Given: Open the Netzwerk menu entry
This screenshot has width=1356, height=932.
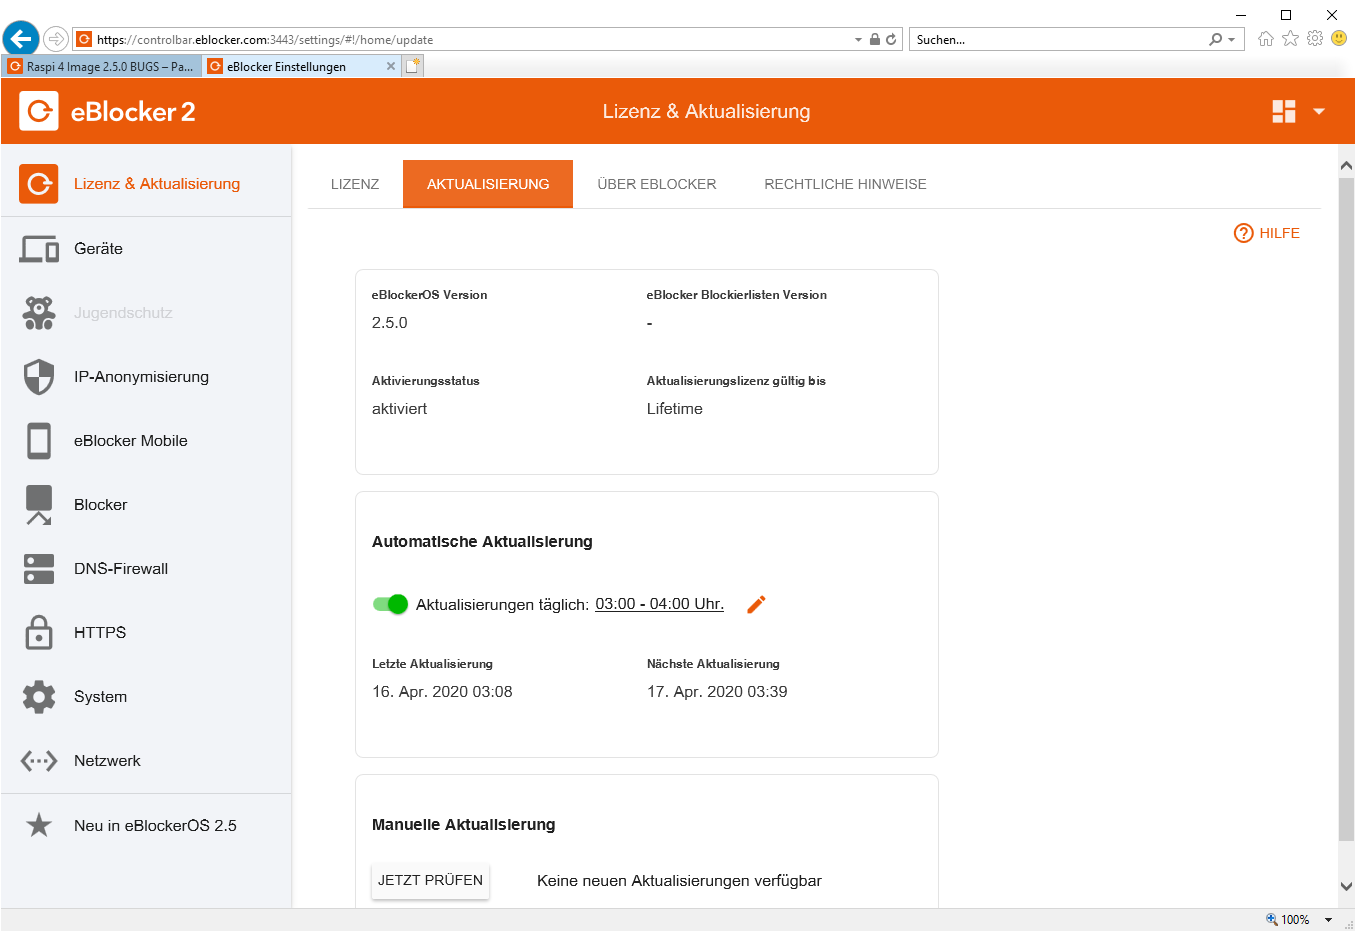Looking at the screenshot, I should [146, 761].
